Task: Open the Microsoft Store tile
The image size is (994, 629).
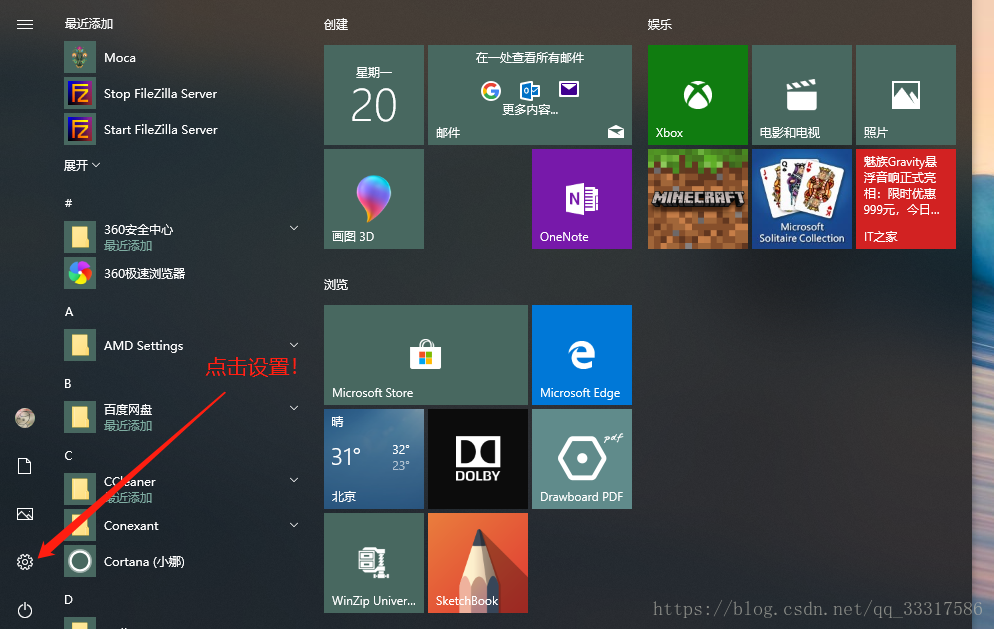Action: point(426,355)
